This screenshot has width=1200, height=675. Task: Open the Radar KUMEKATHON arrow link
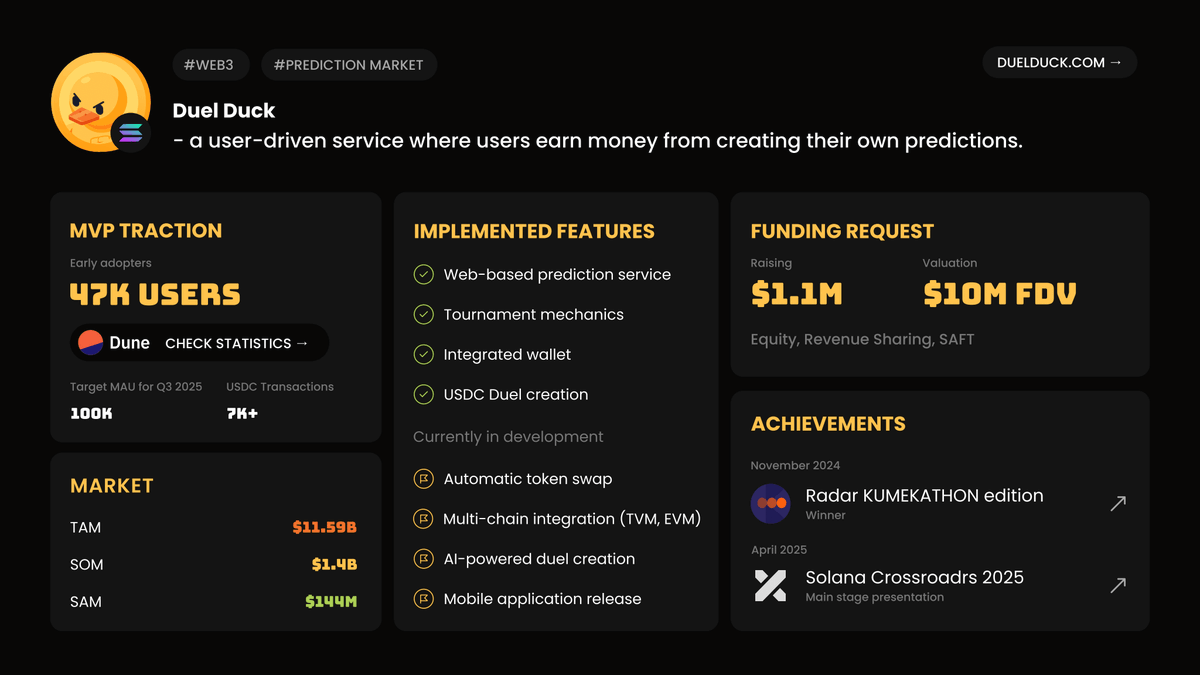[1118, 503]
